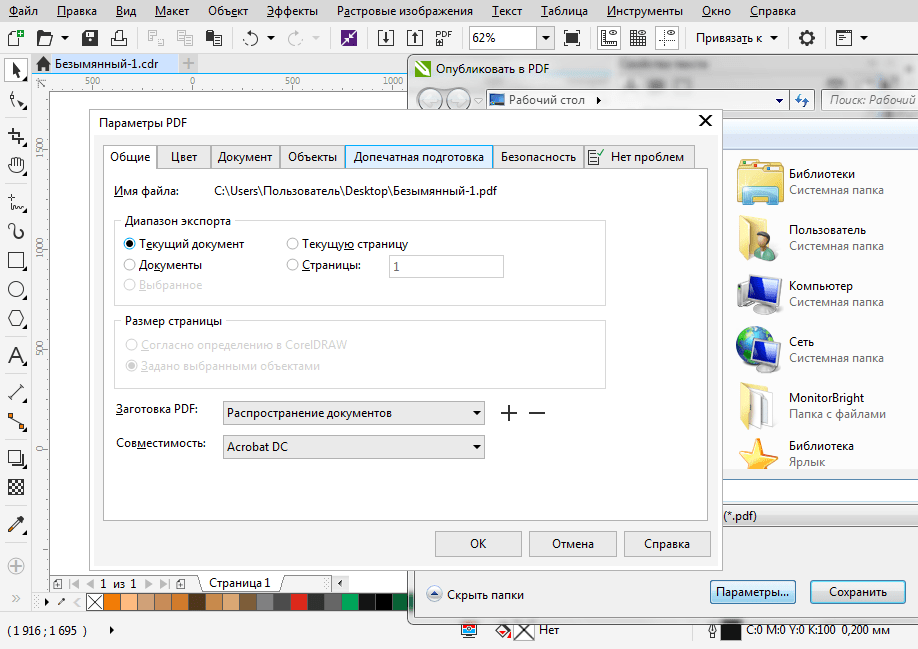
Task: Select the Crop tool
Action: coord(16,136)
